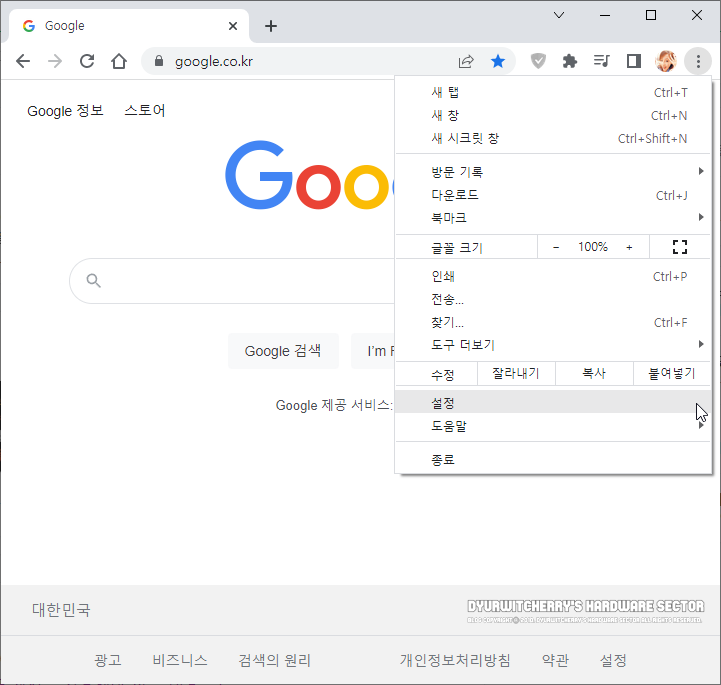Select 찾기... menu item

click(553, 322)
